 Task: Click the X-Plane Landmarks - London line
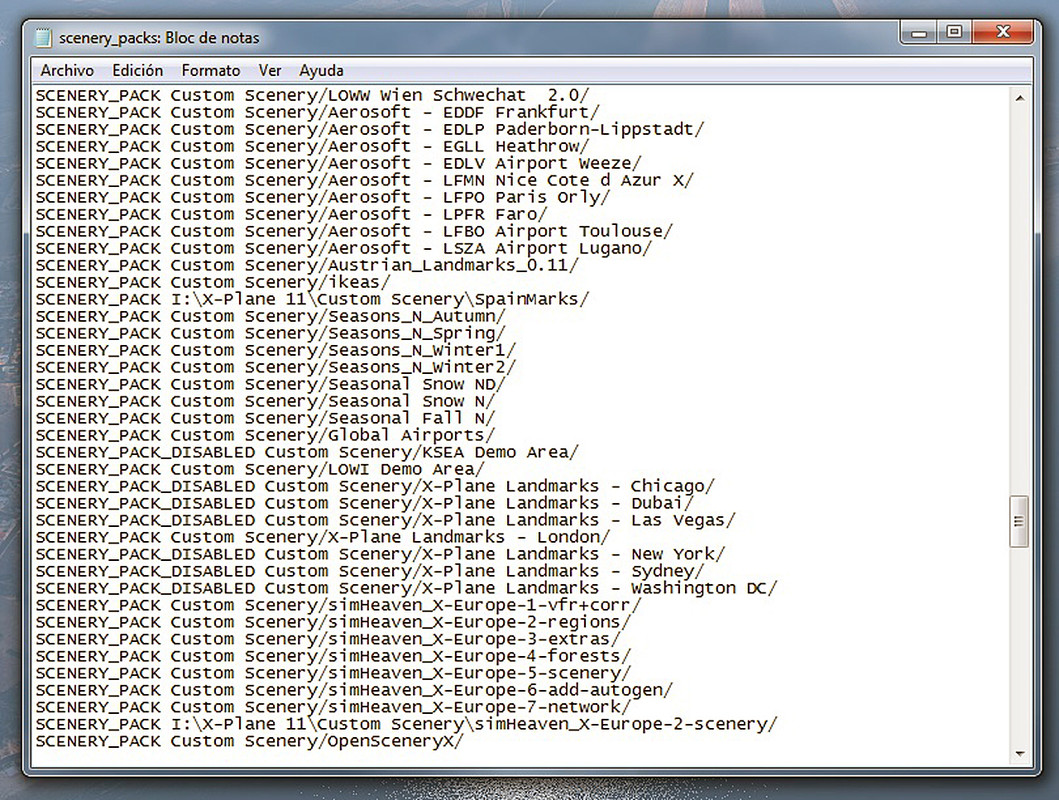coord(323,537)
